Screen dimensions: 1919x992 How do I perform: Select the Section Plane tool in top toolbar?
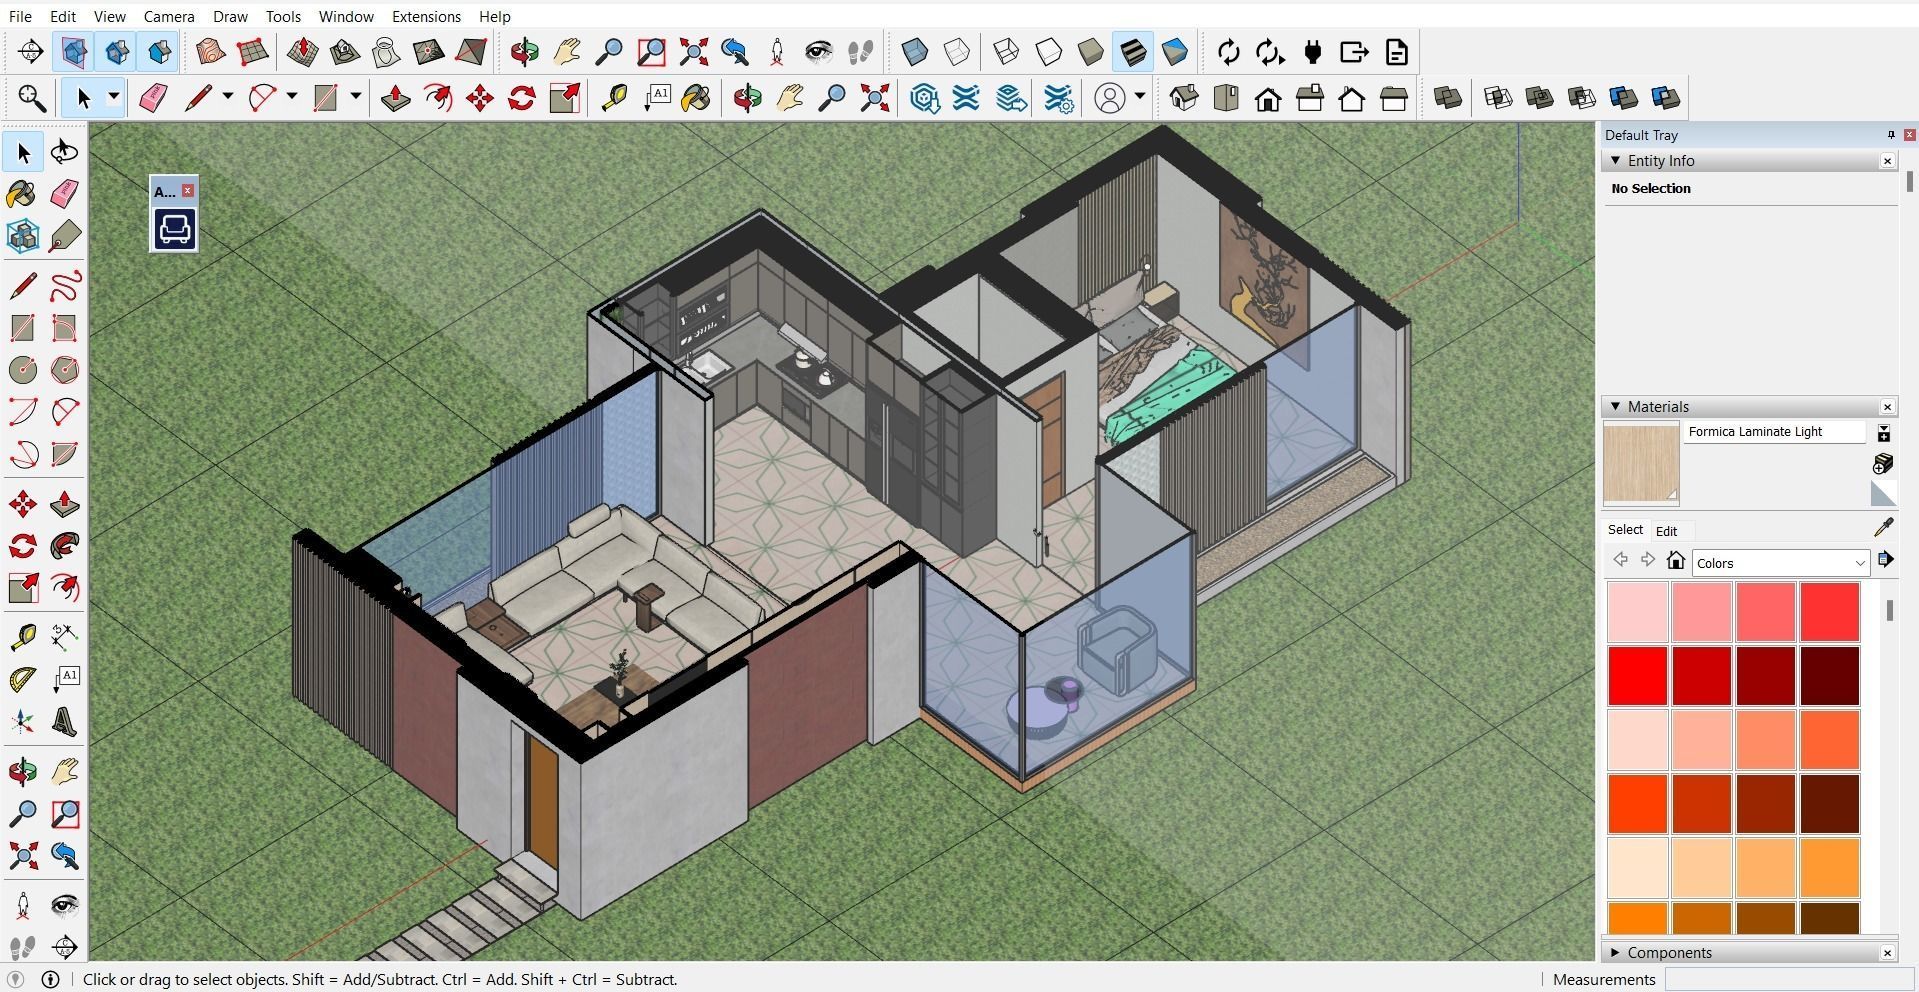[x=31, y=52]
